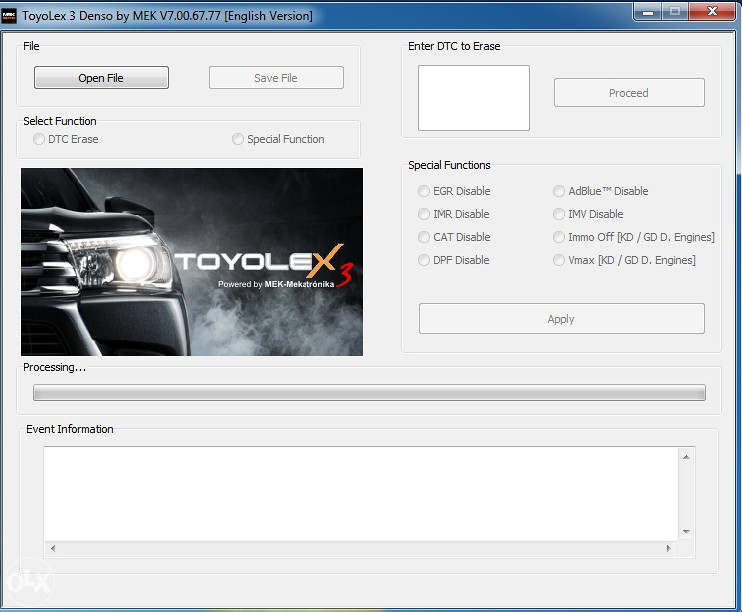Image resolution: width=742 pixels, height=612 pixels.
Task: Click the Proceed button
Action: click(629, 93)
